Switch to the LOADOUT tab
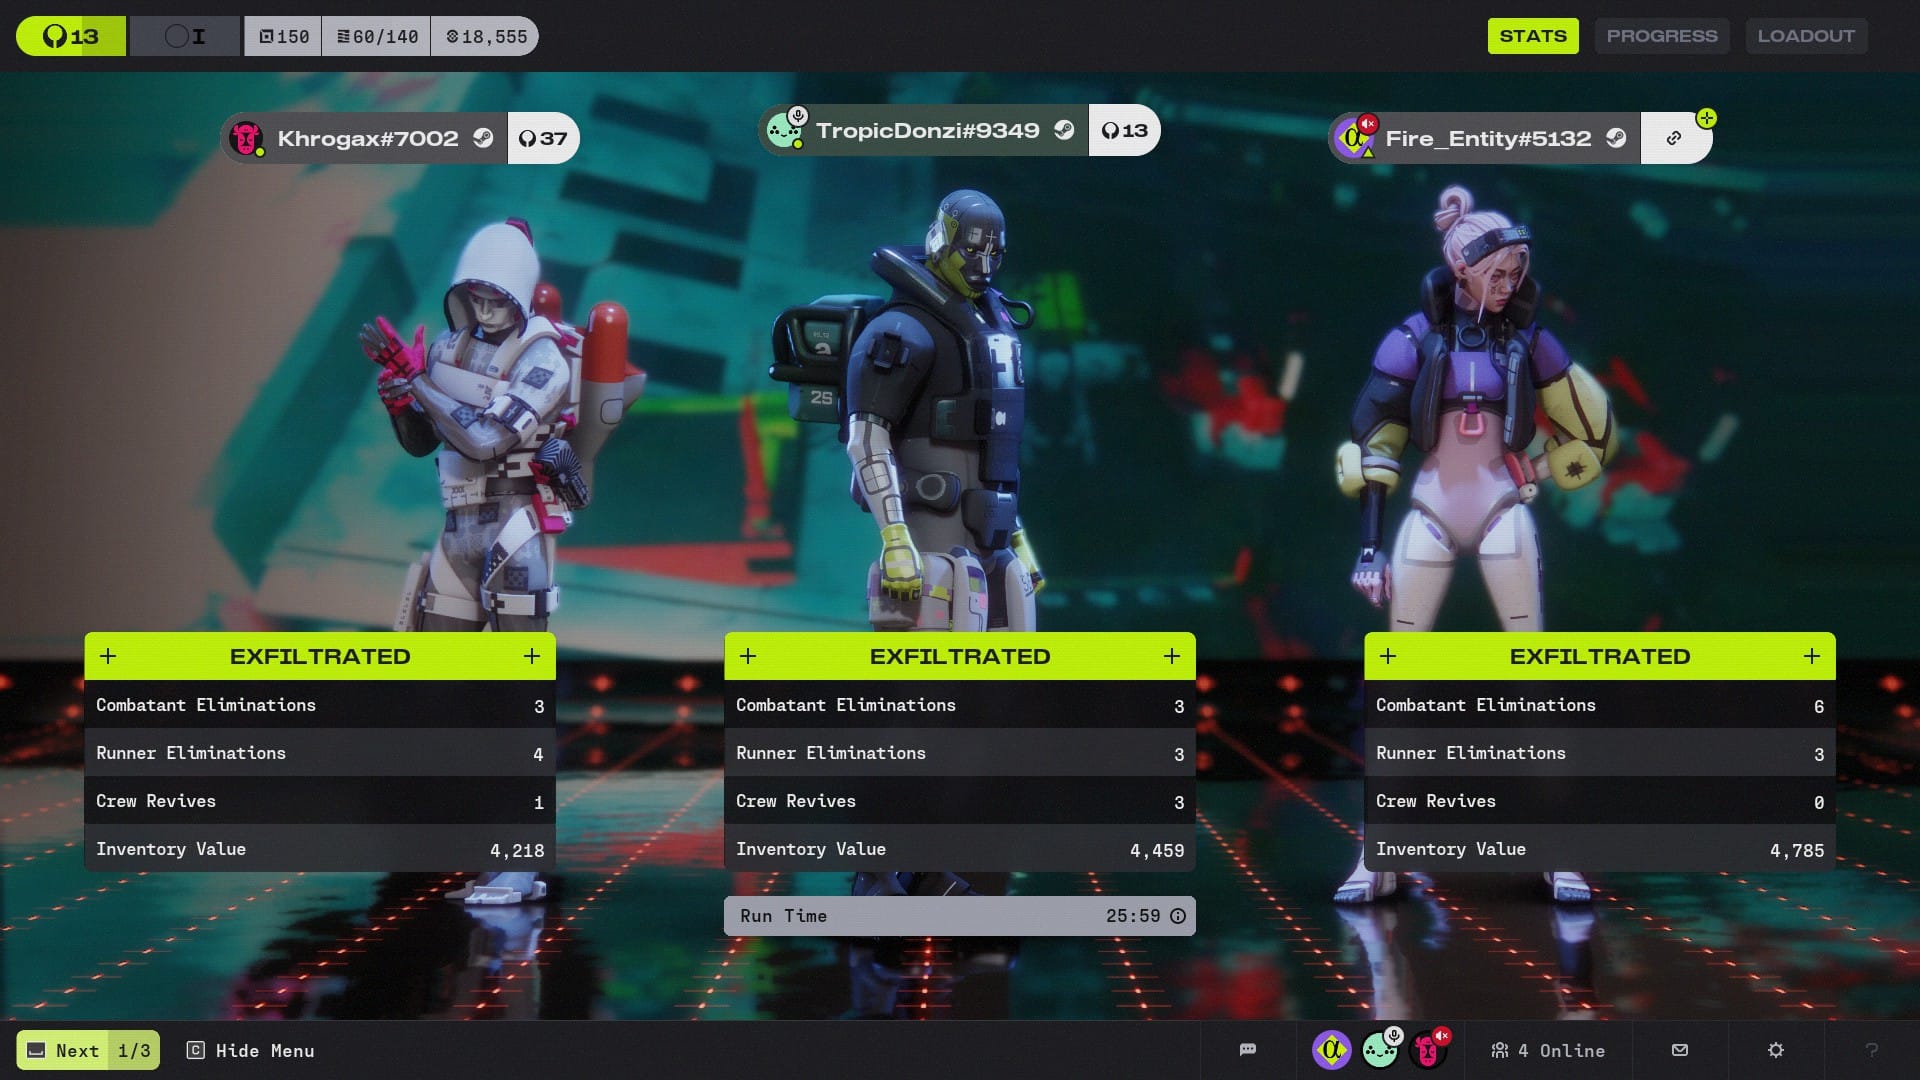Viewport: 1920px width, 1080px height. [x=1806, y=36]
